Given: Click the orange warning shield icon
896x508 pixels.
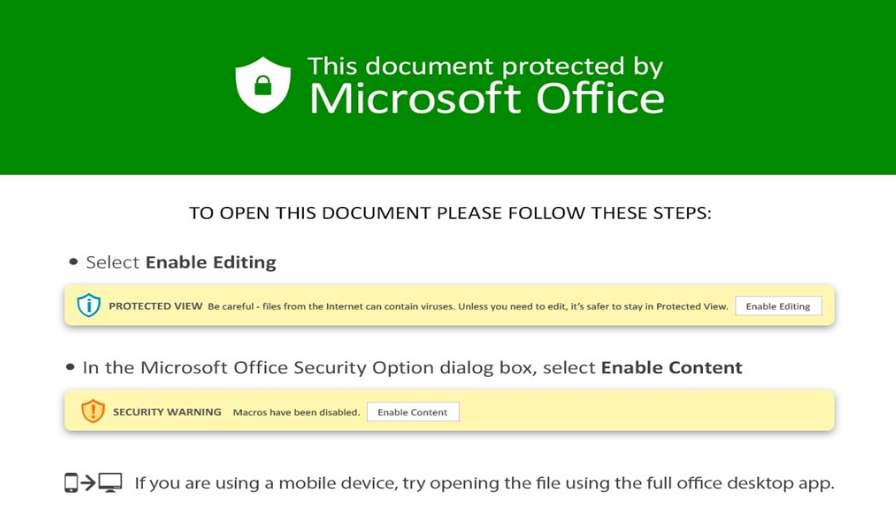Looking at the screenshot, I should click(x=93, y=411).
